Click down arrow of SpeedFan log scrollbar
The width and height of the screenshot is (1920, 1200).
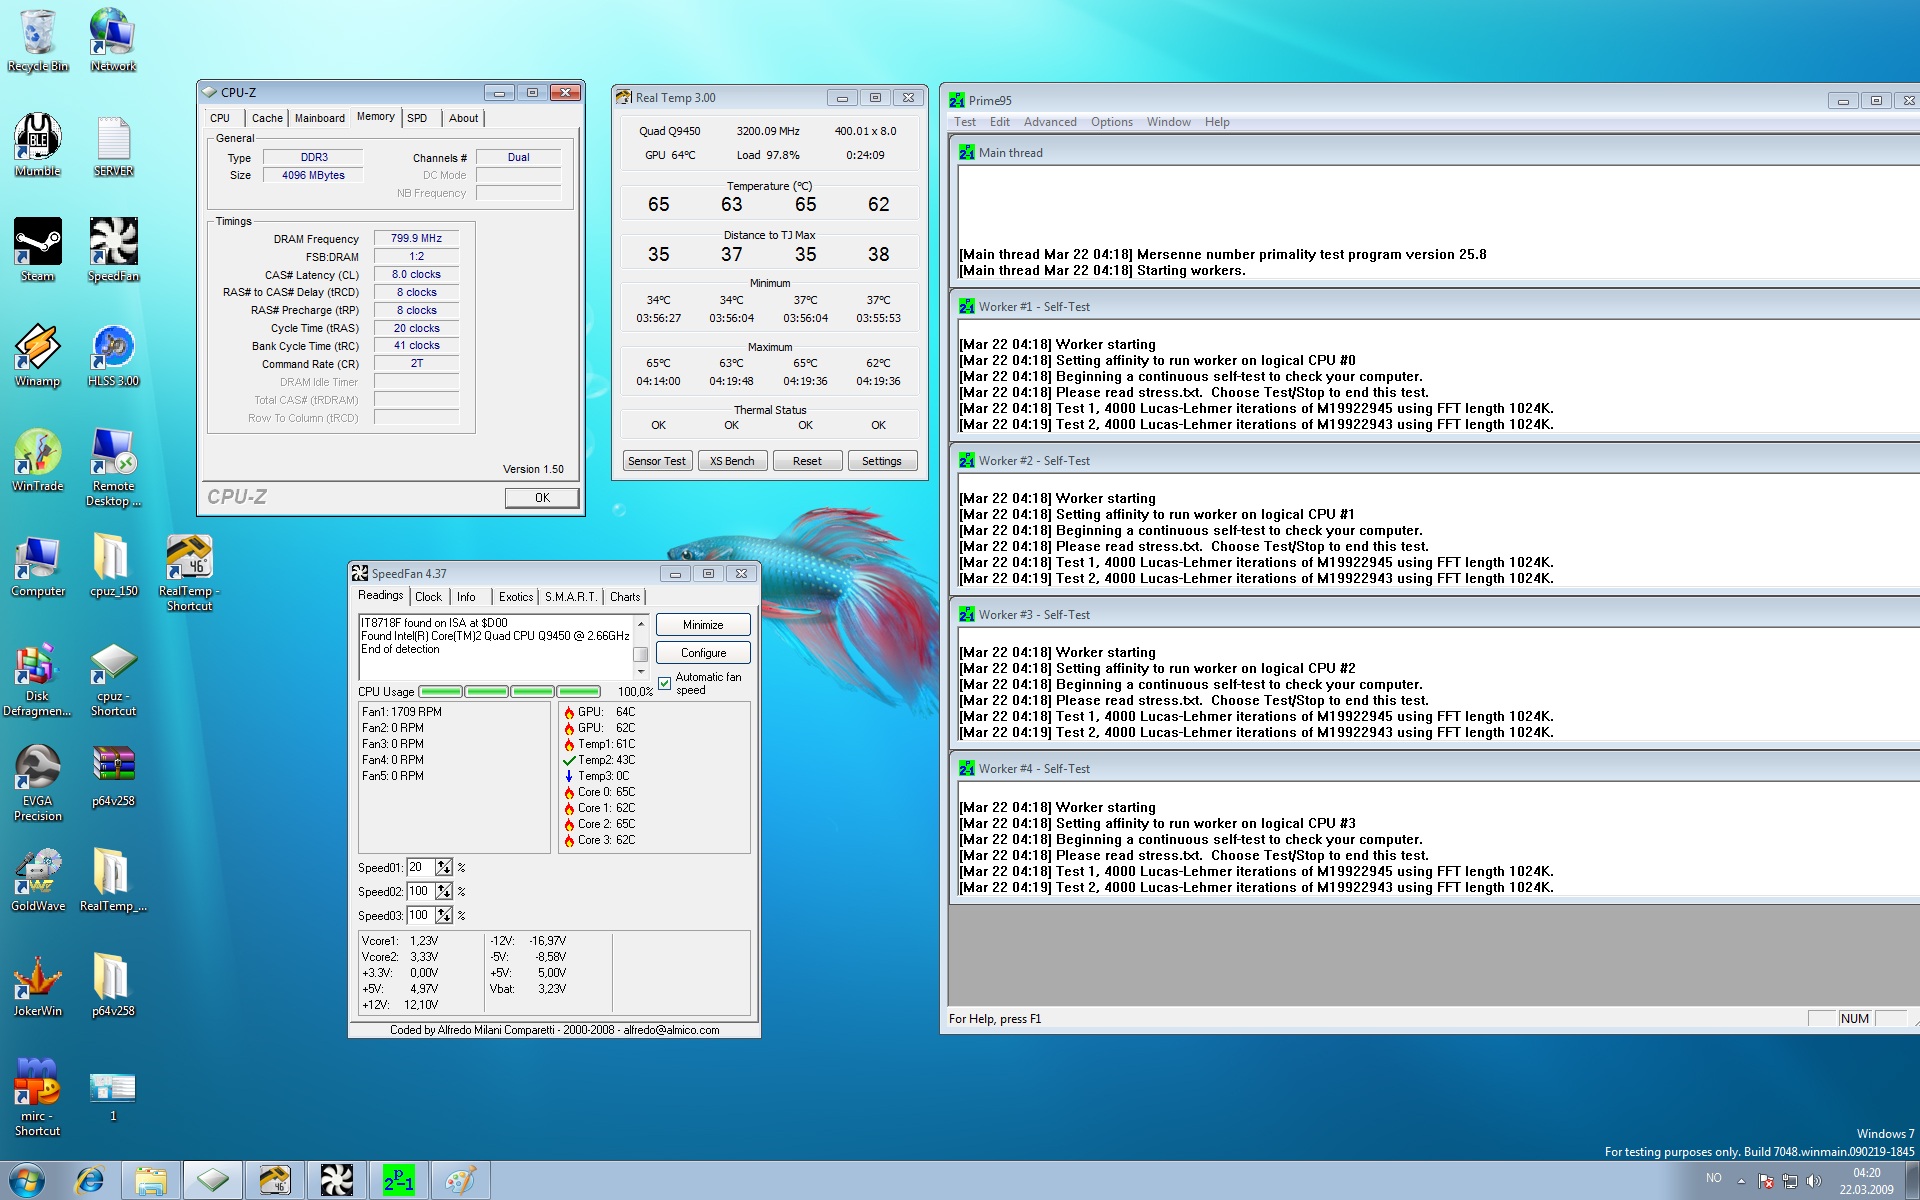coord(641,671)
